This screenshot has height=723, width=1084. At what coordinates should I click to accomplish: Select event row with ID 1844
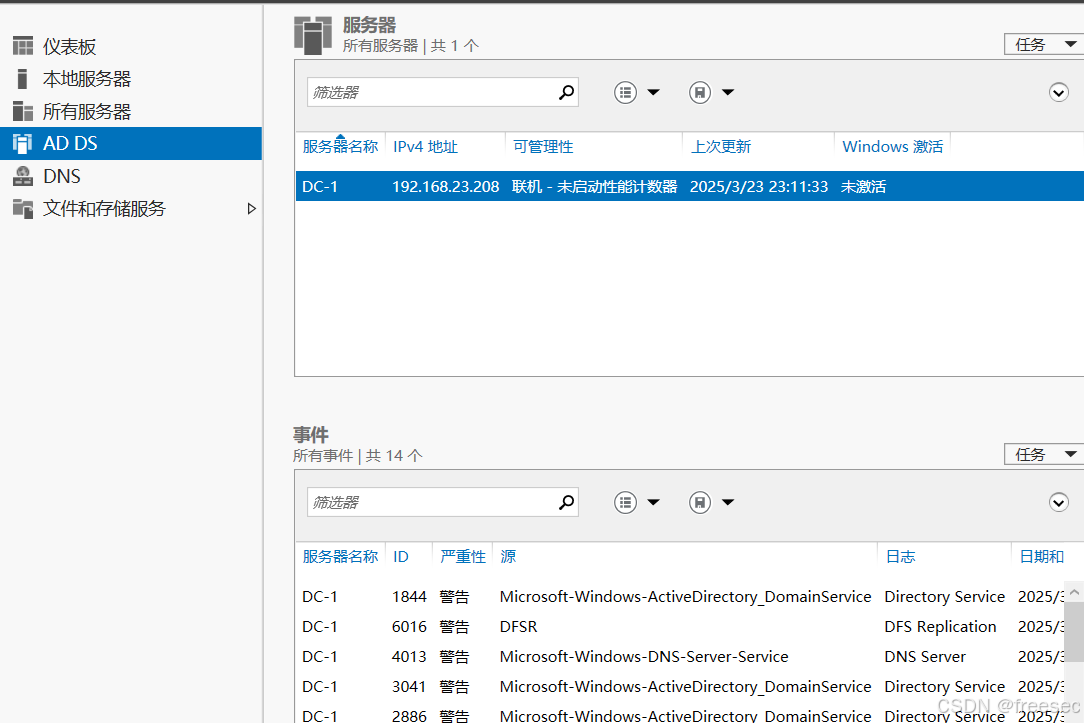pos(680,597)
